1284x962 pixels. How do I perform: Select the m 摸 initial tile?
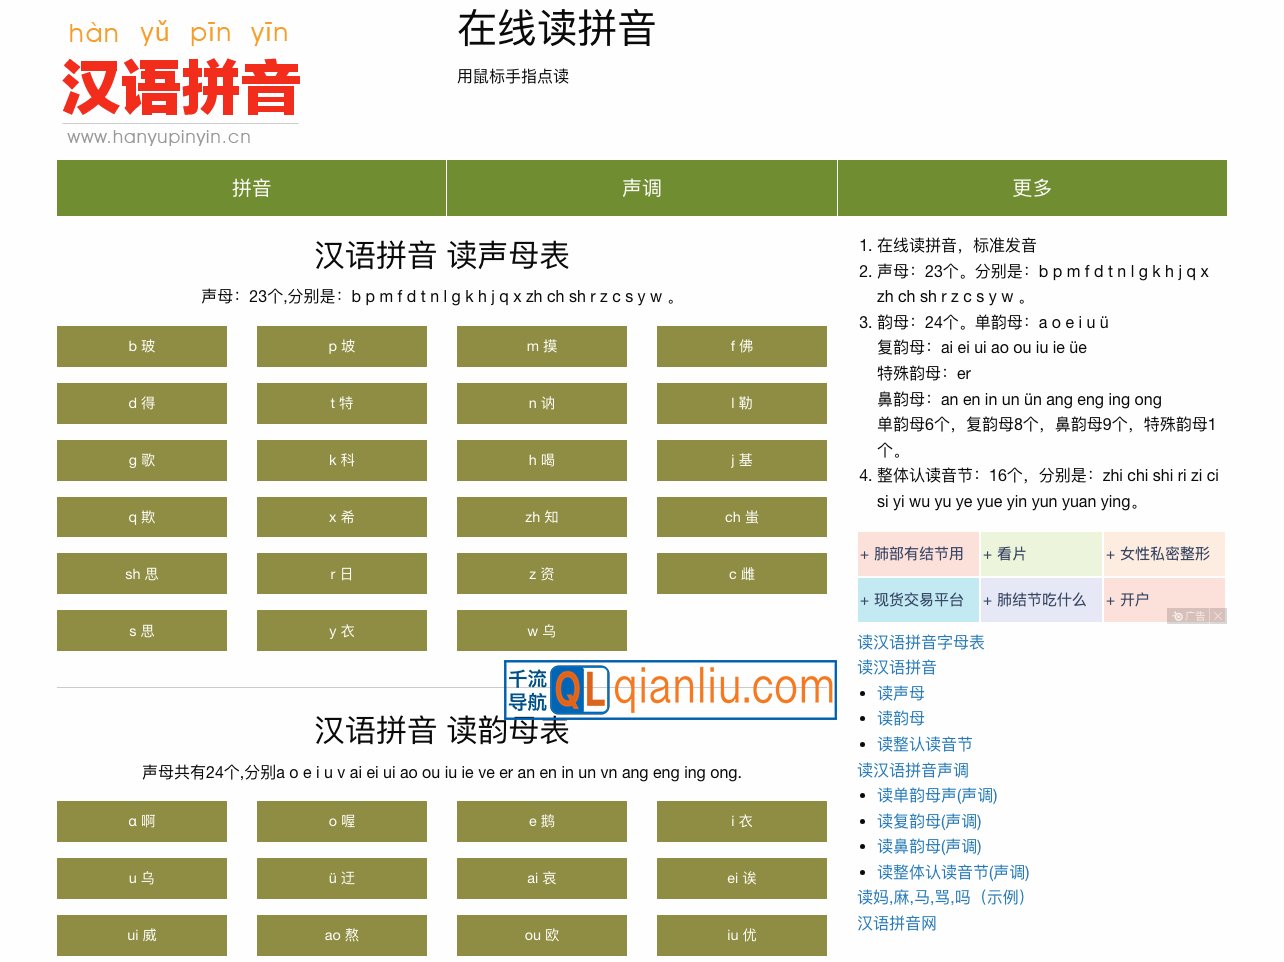pos(541,346)
